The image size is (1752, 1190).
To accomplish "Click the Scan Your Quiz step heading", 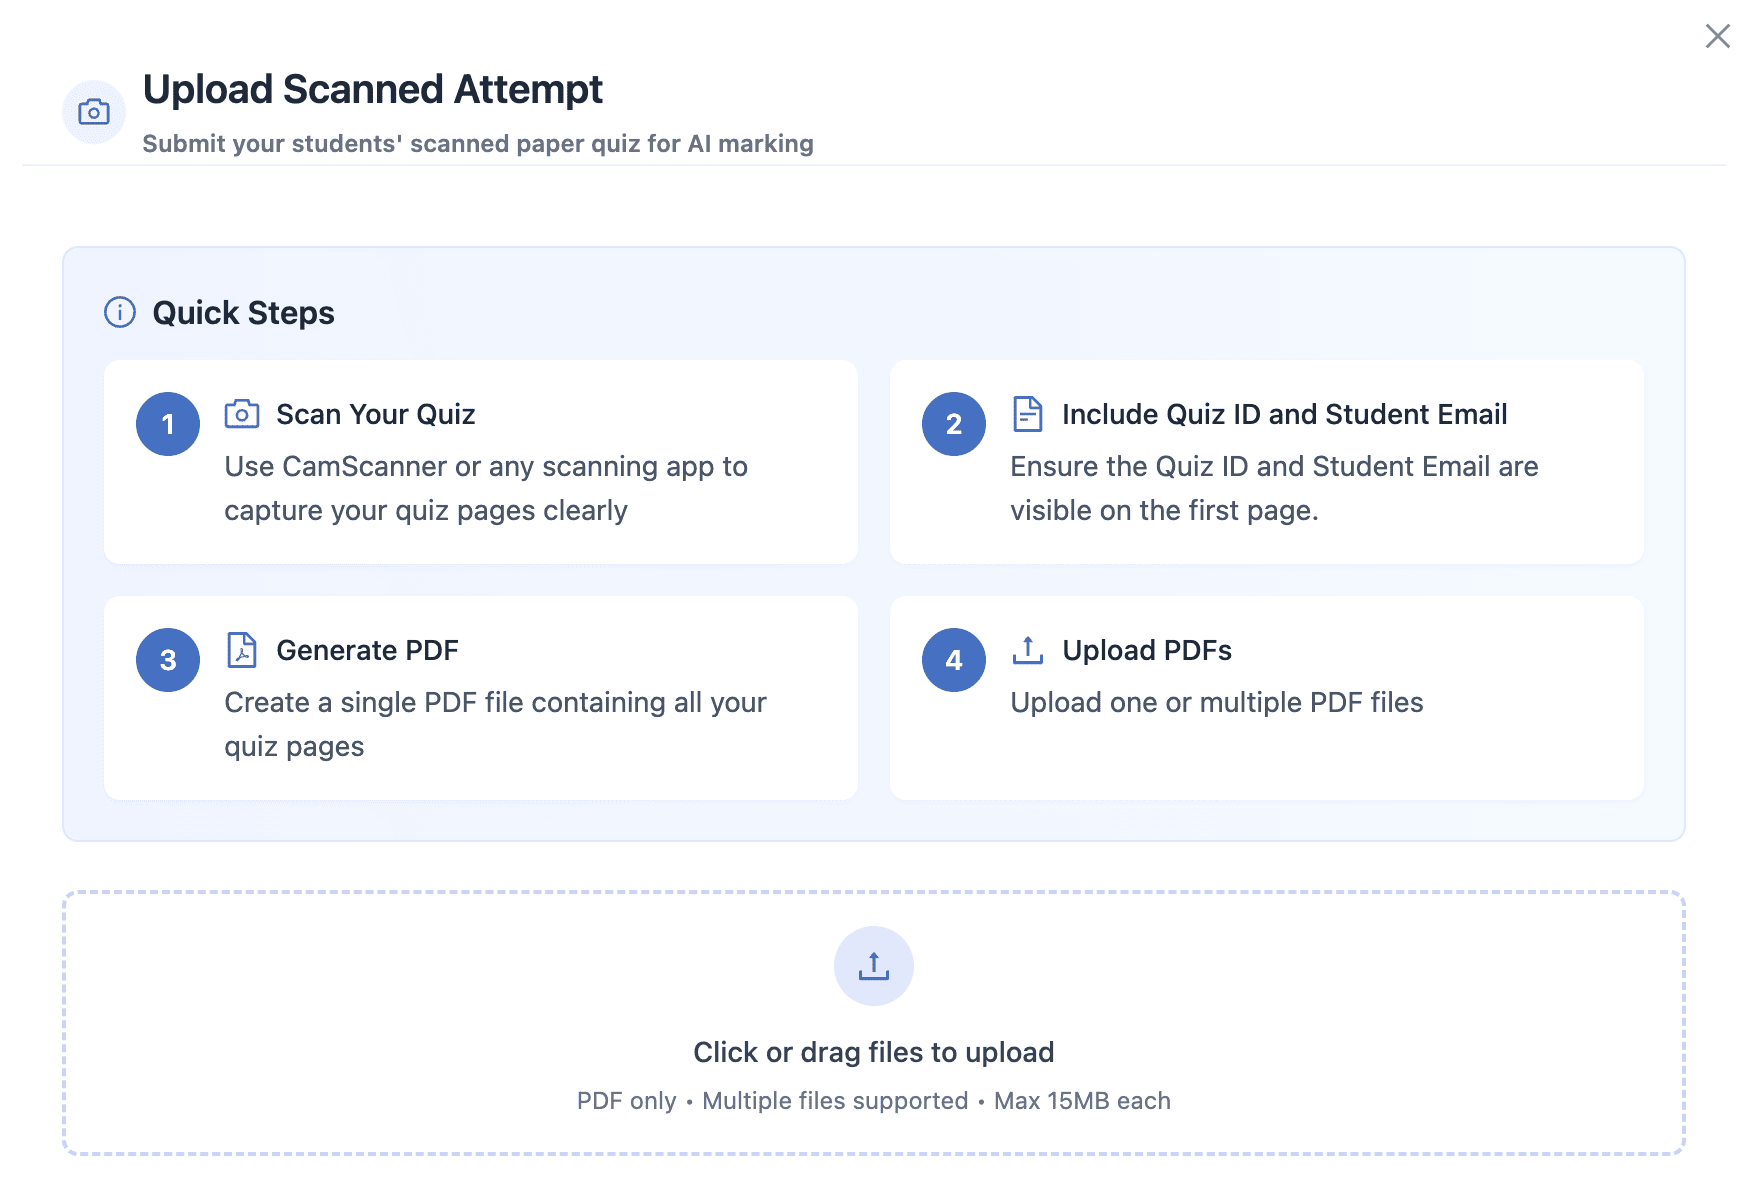I will 375,414.
